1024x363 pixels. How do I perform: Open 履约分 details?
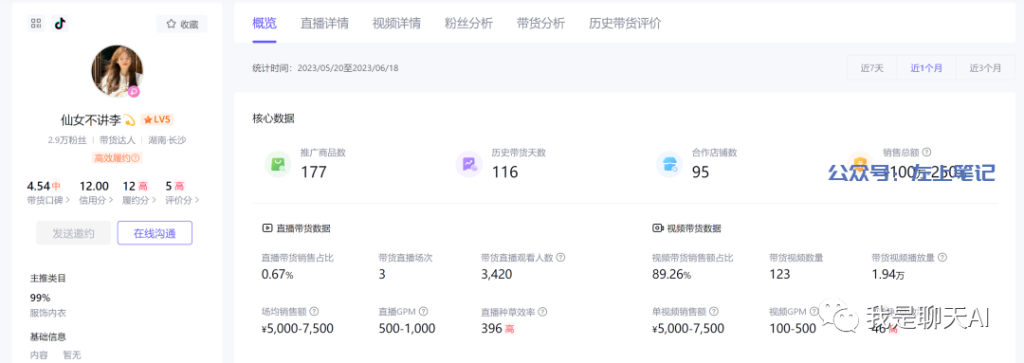[x=139, y=200]
